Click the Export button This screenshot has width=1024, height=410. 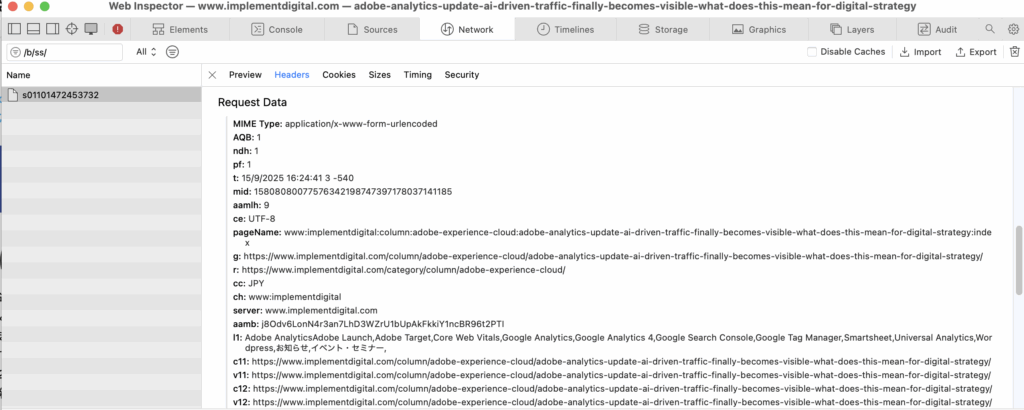tap(976, 52)
